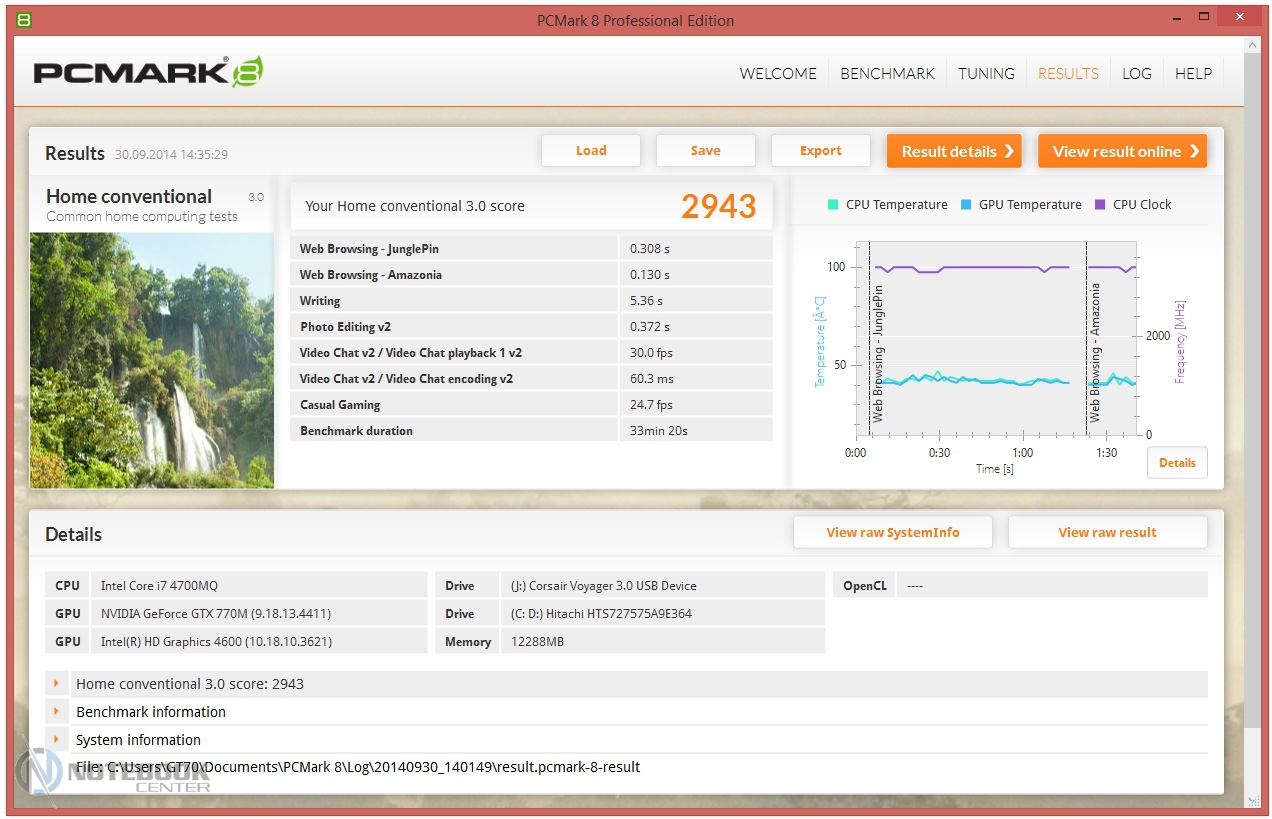The width and height of the screenshot is (1272, 819).
Task: Select the Web Browsing - Amazonia row
Action: pyautogui.click(x=532, y=275)
